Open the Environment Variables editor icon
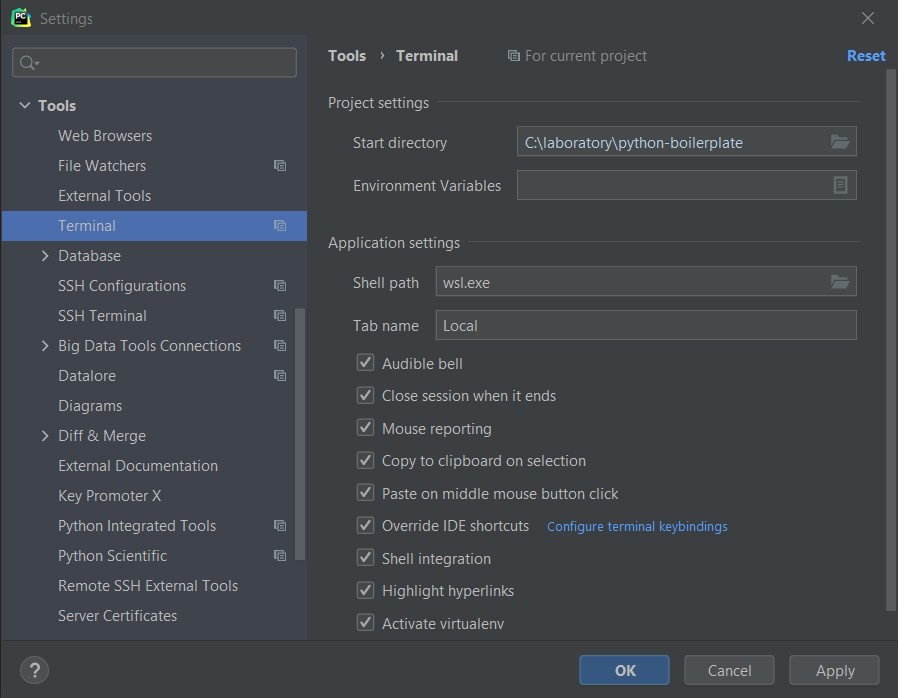The height and width of the screenshot is (698, 898). point(840,185)
